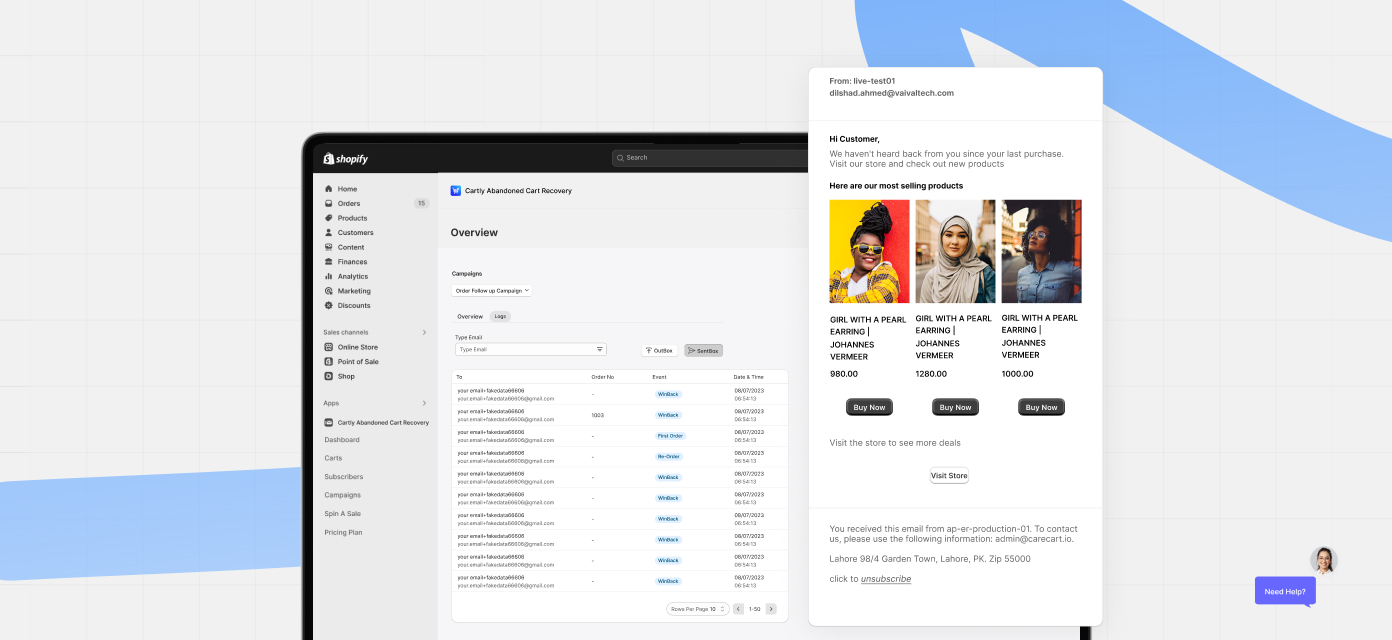Screen dimensions: 1392x640
Task: Toggle the SentBox filter button
Action: point(703,351)
